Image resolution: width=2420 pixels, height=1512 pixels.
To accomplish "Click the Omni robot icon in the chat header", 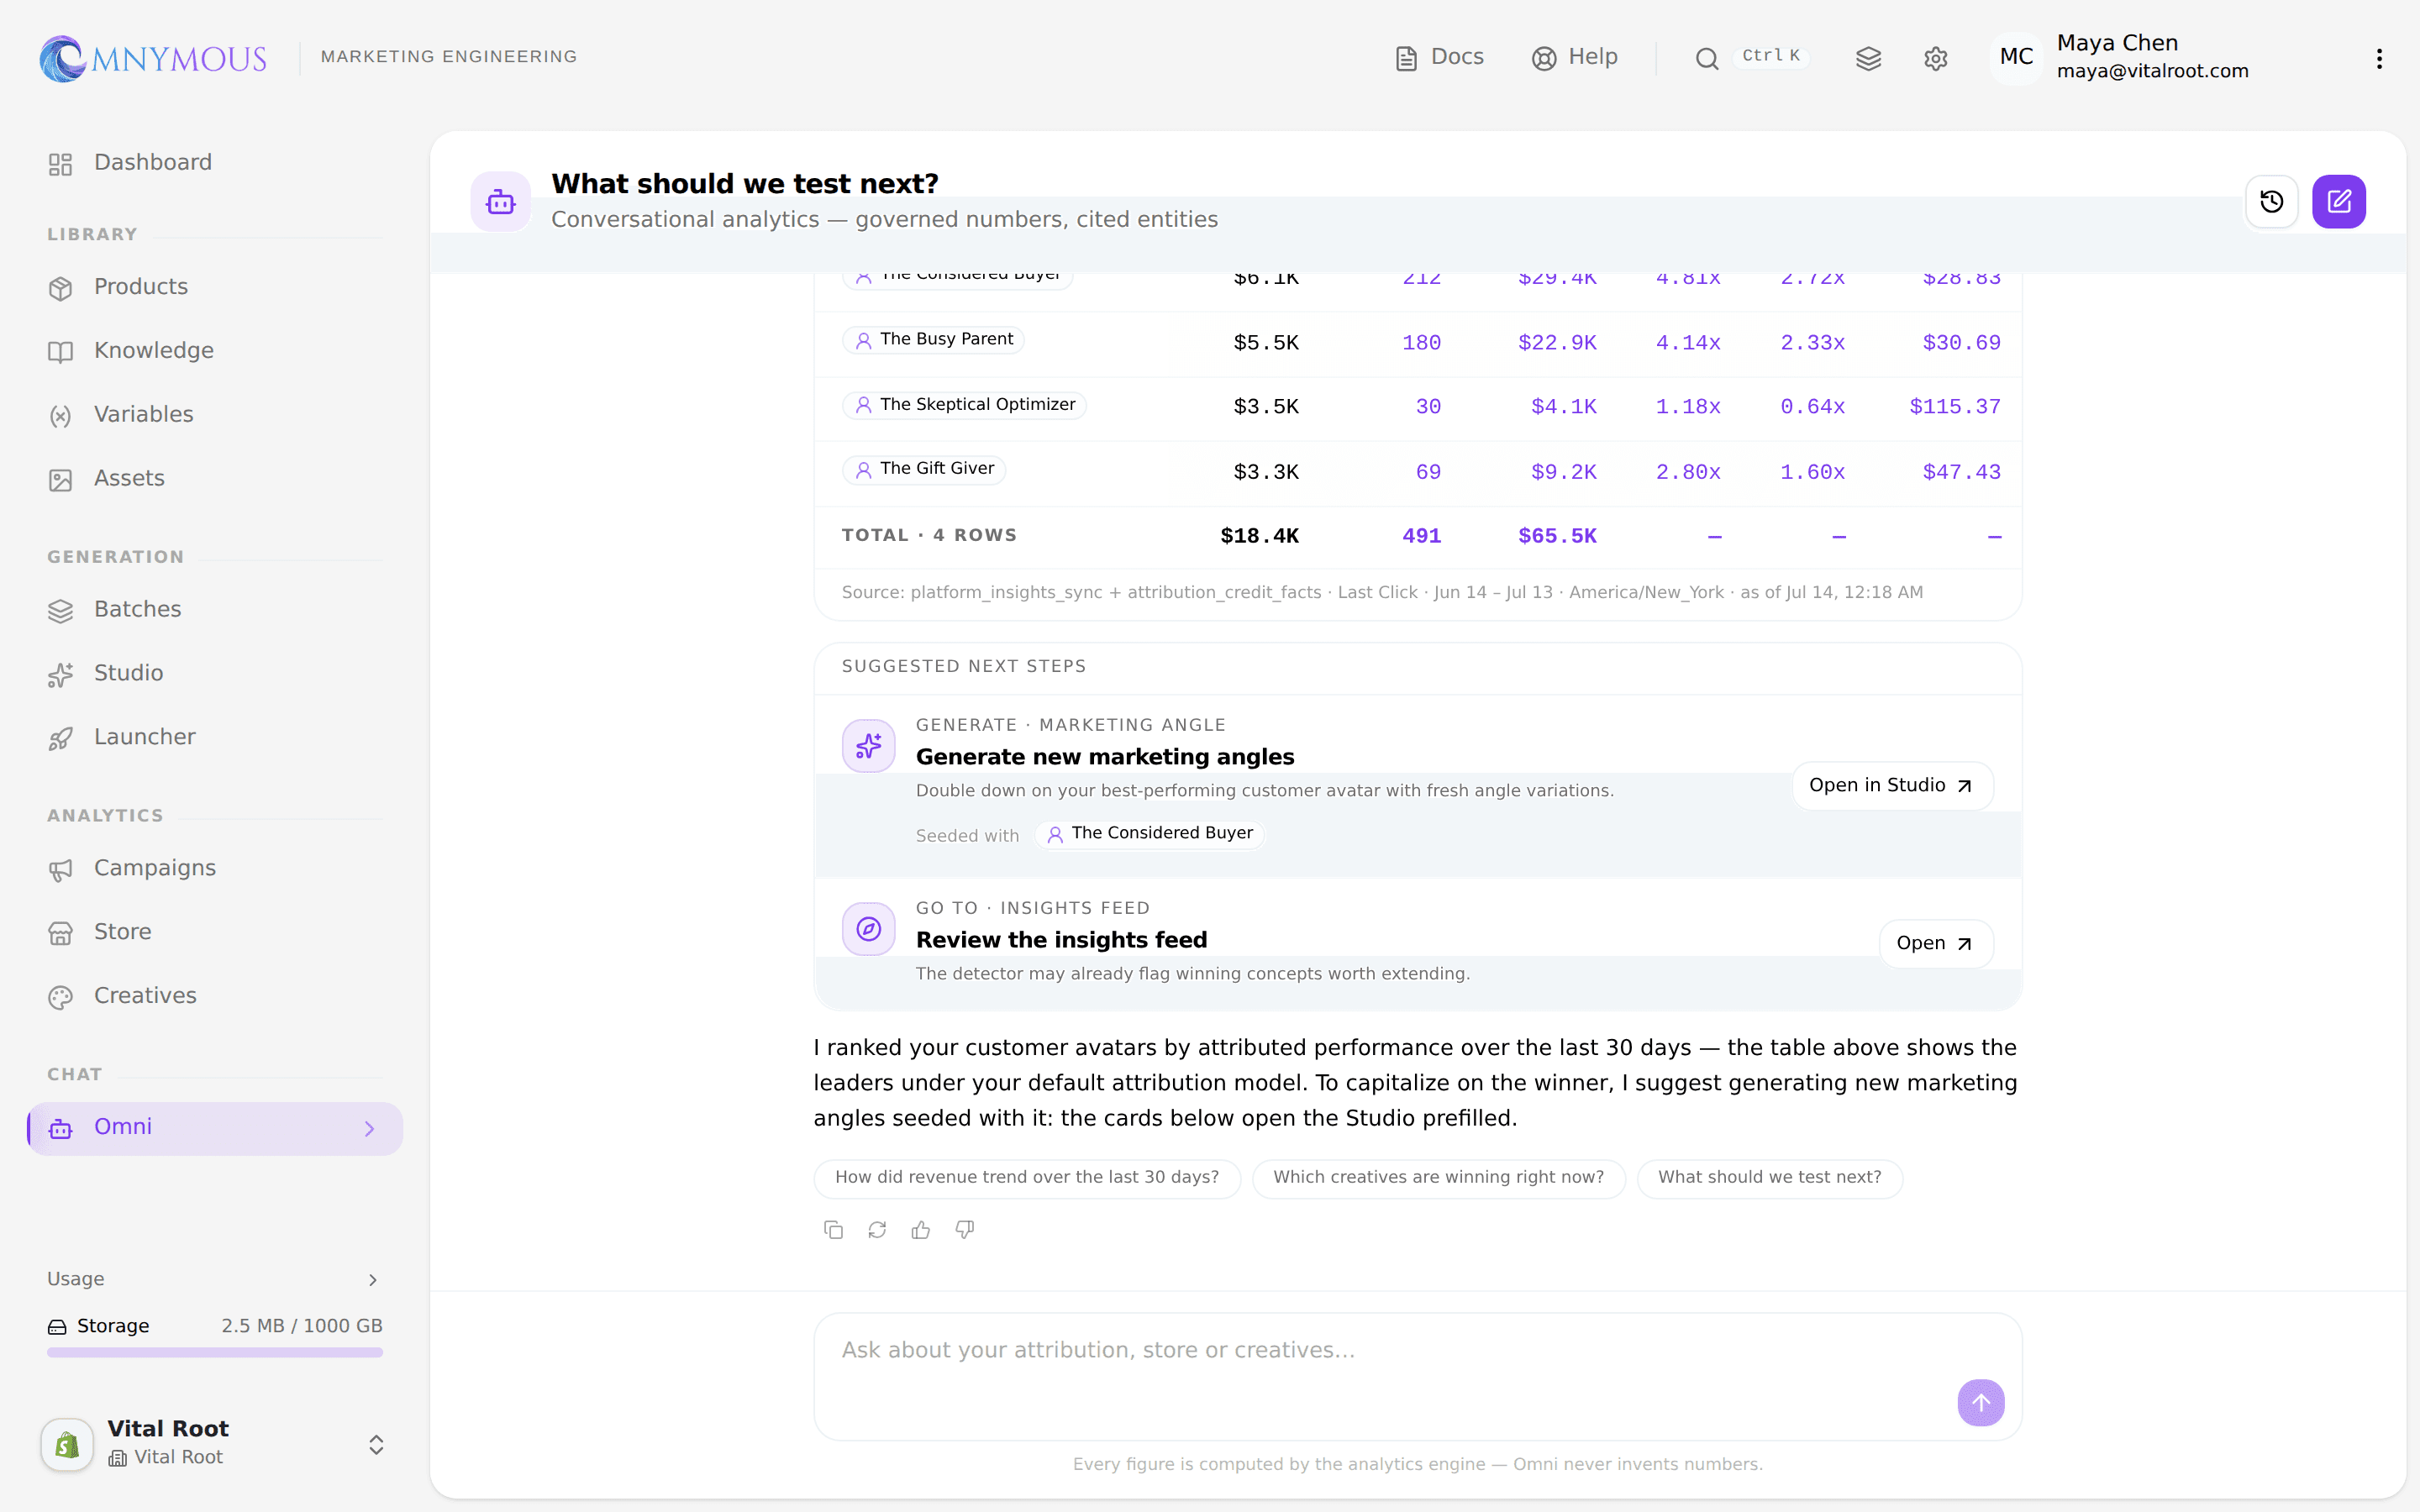I will pos(500,202).
